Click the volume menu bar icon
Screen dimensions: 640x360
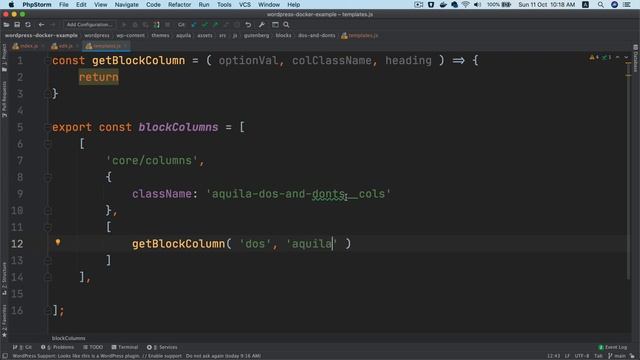(x=477, y=4)
